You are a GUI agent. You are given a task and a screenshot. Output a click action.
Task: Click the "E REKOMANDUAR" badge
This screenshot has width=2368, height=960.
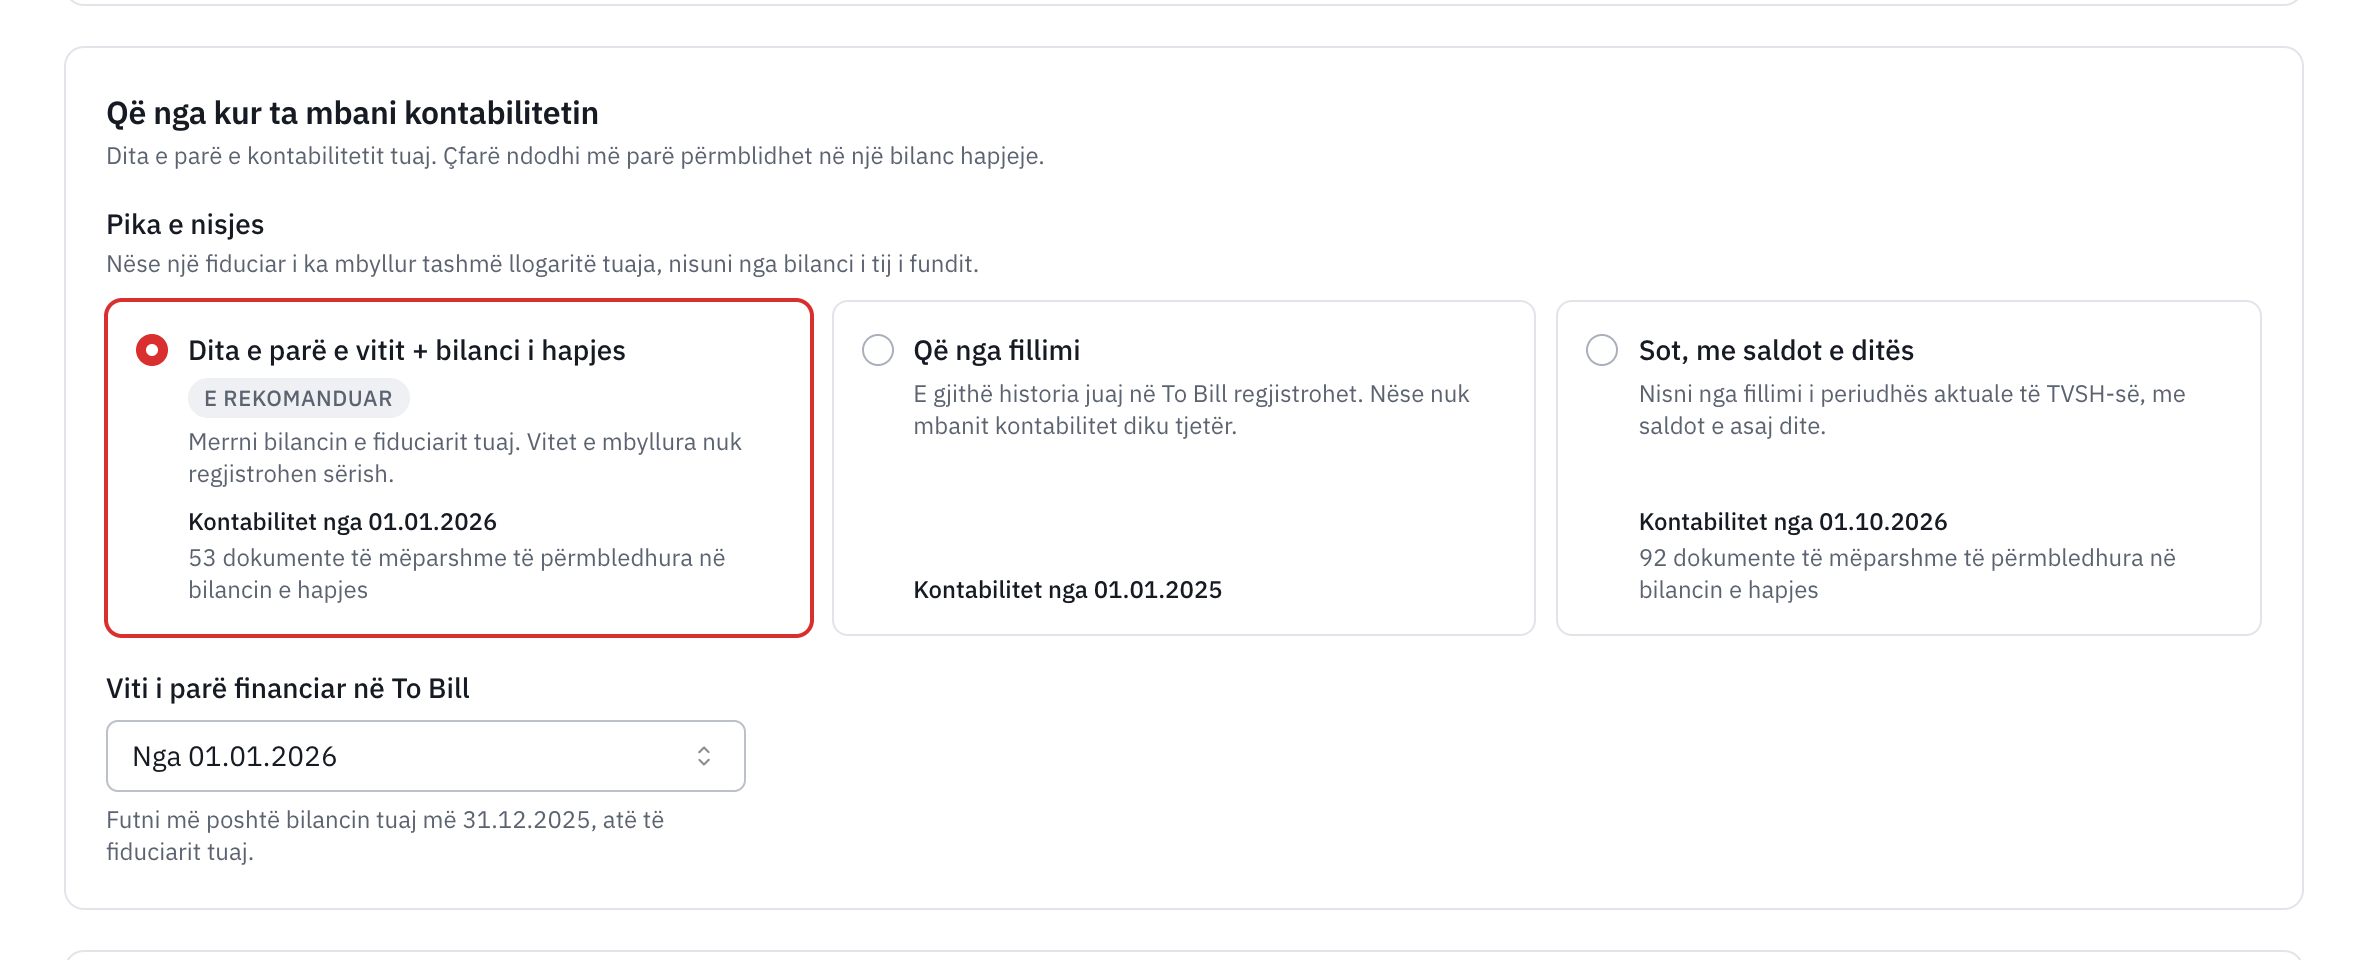coord(298,398)
